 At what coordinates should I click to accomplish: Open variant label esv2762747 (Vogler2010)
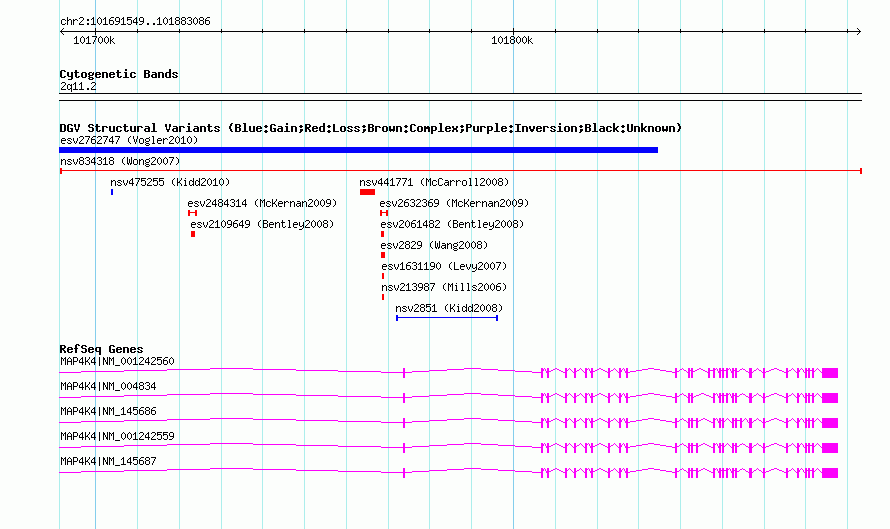click(x=129, y=140)
